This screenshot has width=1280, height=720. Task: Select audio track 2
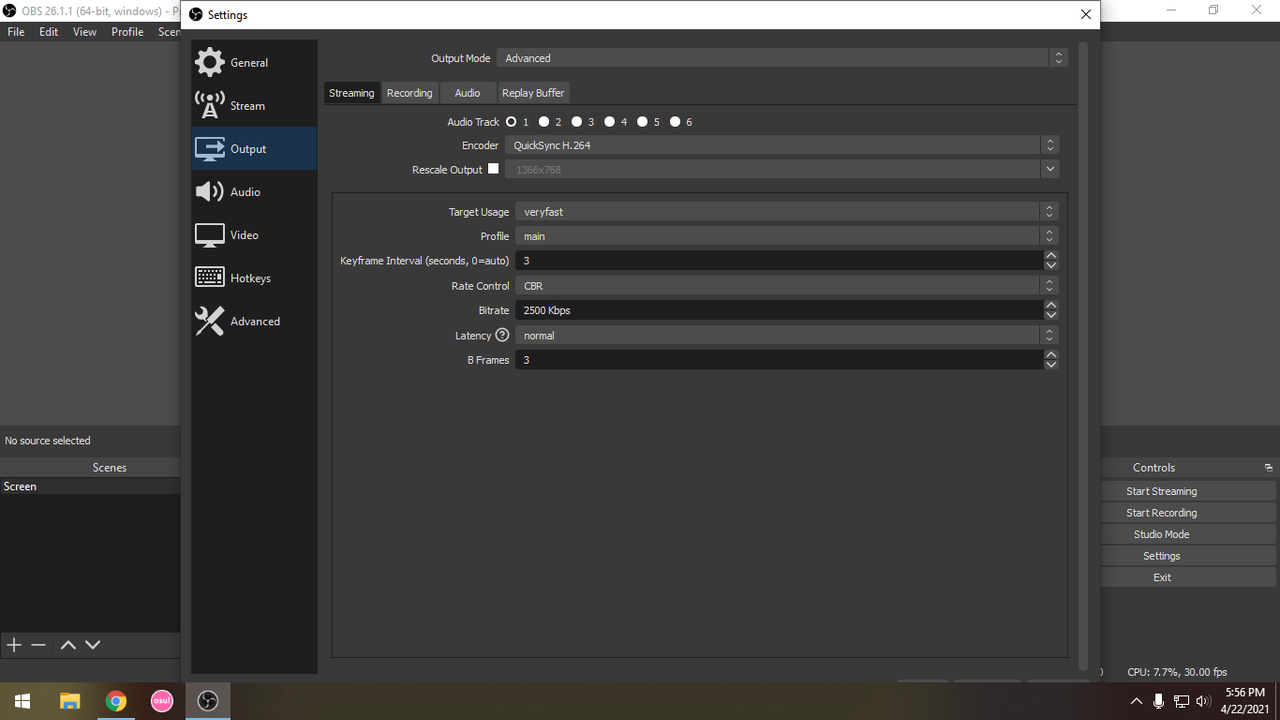point(544,122)
